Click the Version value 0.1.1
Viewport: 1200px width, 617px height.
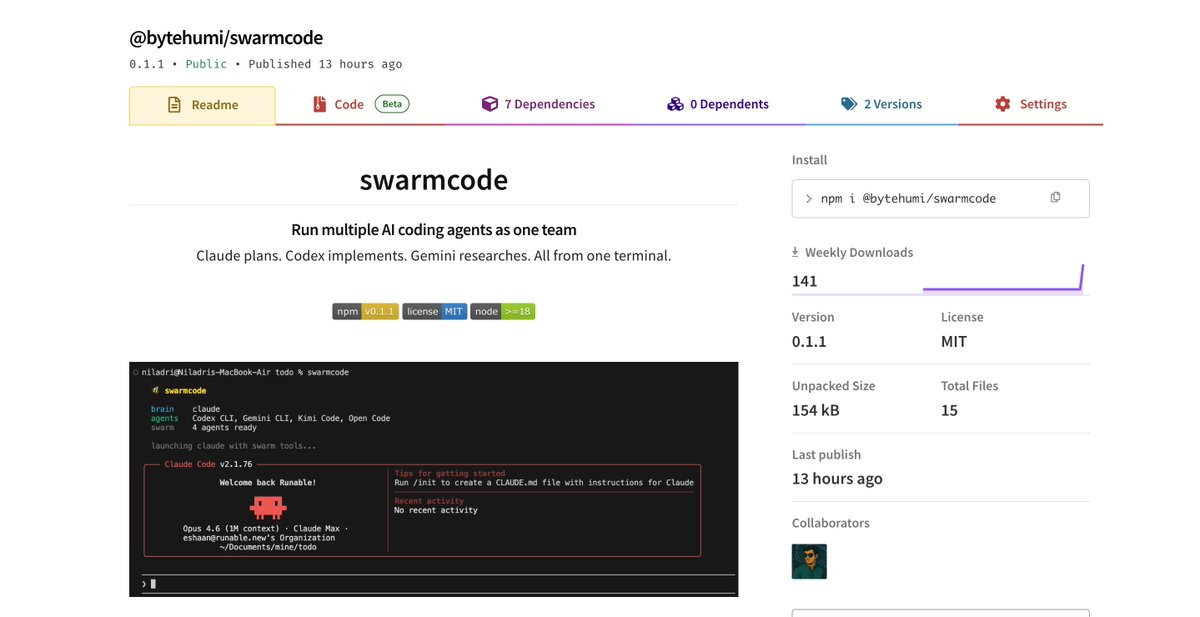pyautogui.click(x=809, y=341)
